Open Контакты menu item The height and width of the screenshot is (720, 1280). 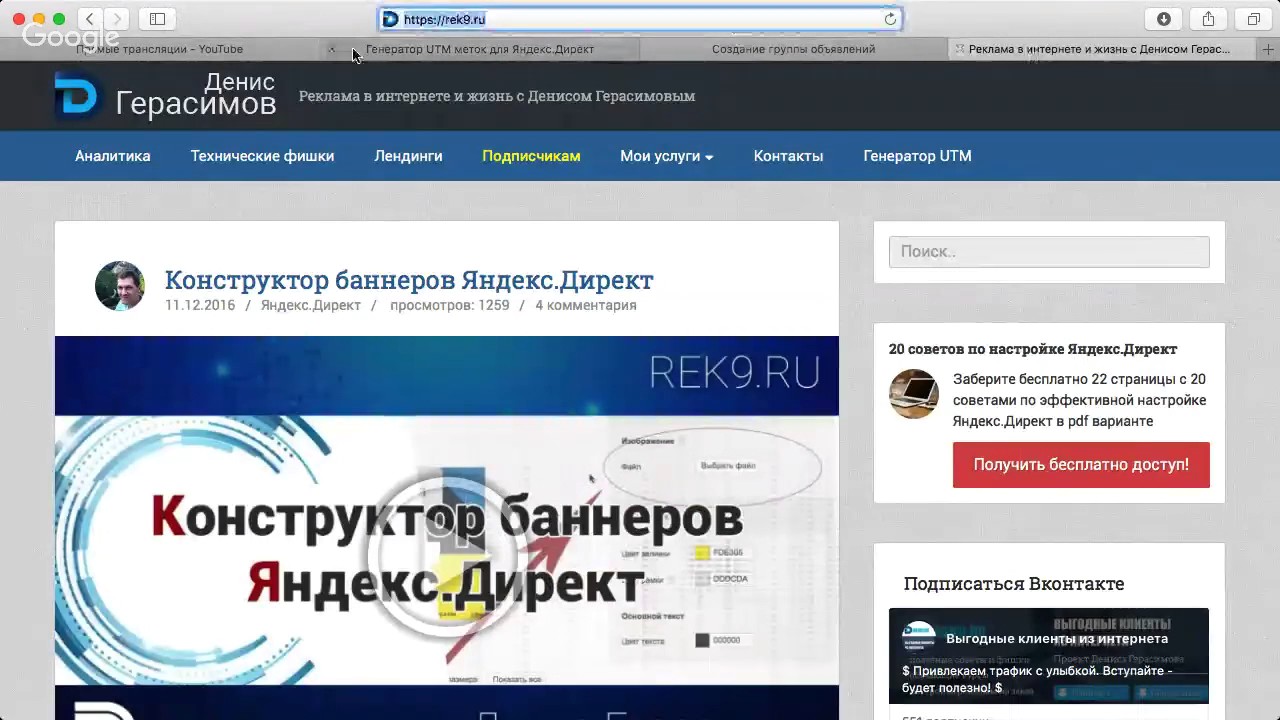[788, 156]
